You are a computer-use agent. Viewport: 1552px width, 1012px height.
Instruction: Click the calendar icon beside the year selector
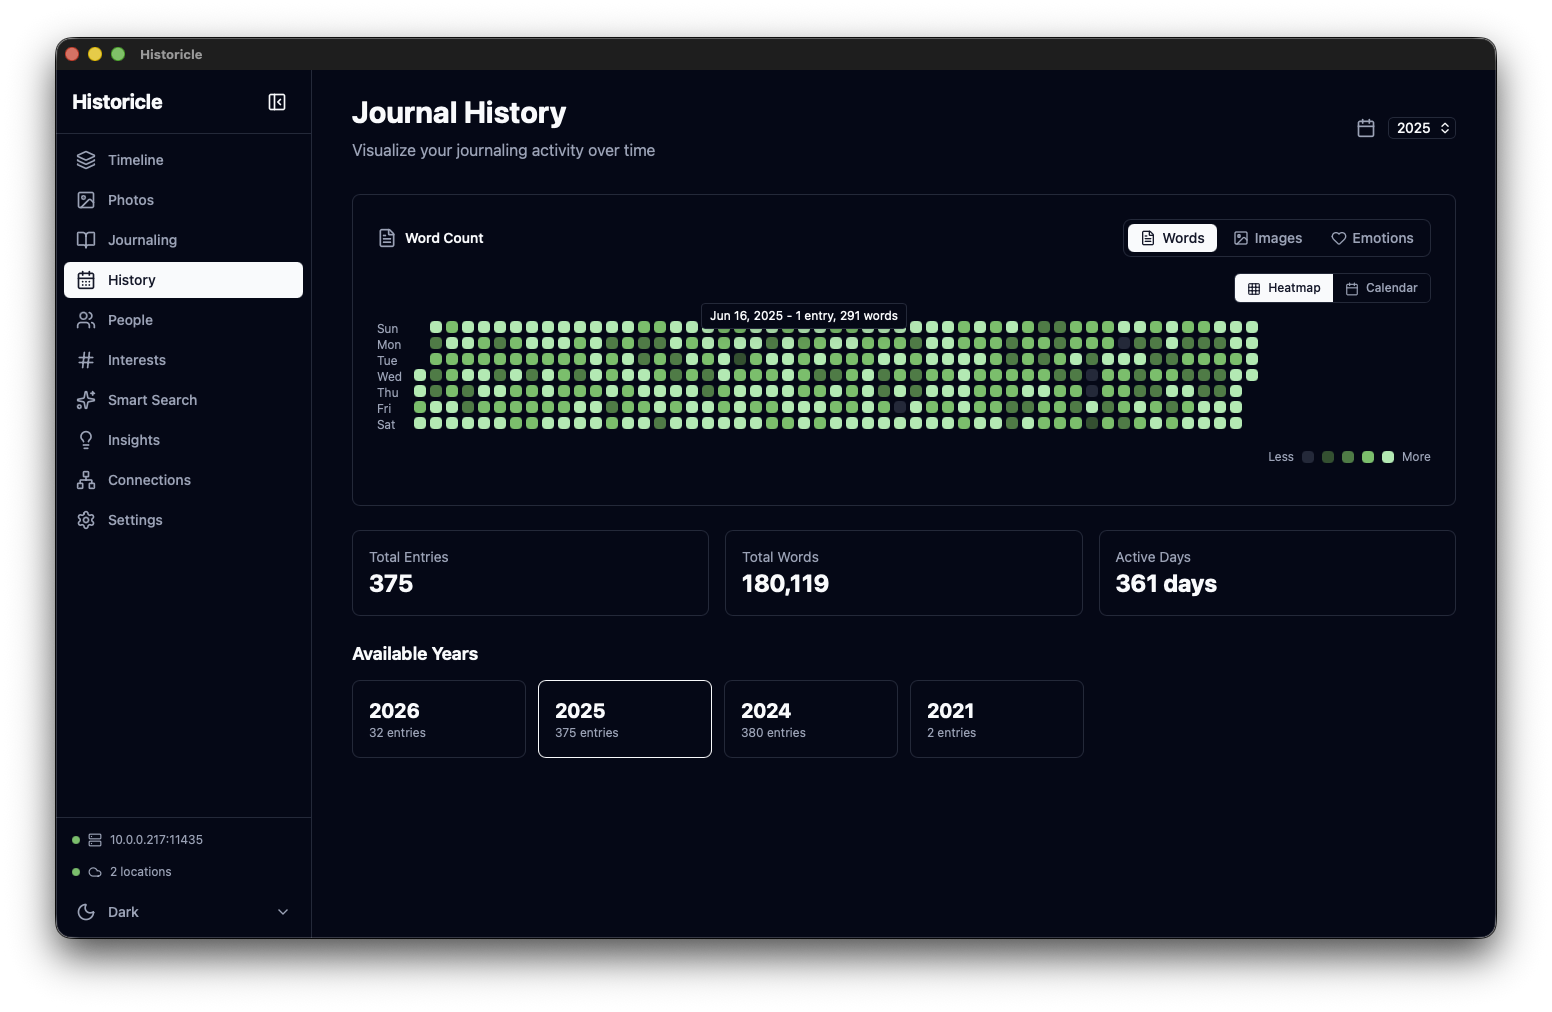point(1366,128)
